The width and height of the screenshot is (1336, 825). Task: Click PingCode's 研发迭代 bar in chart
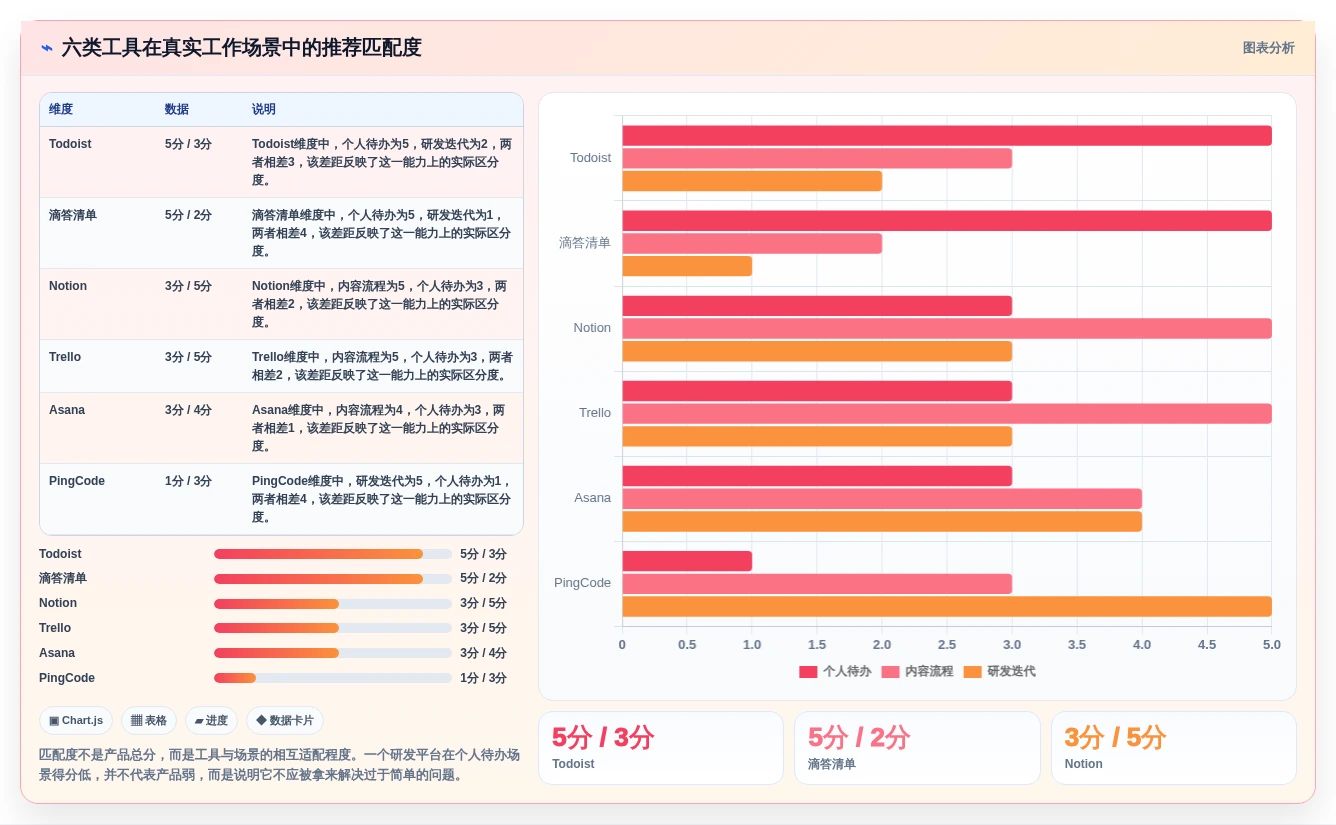947,607
